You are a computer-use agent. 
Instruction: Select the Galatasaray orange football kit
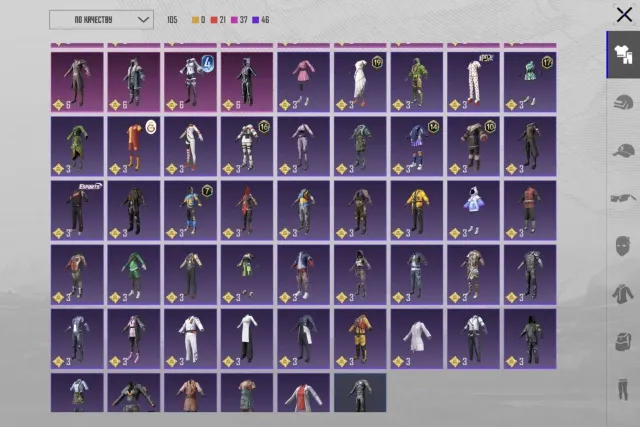(x=134, y=146)
